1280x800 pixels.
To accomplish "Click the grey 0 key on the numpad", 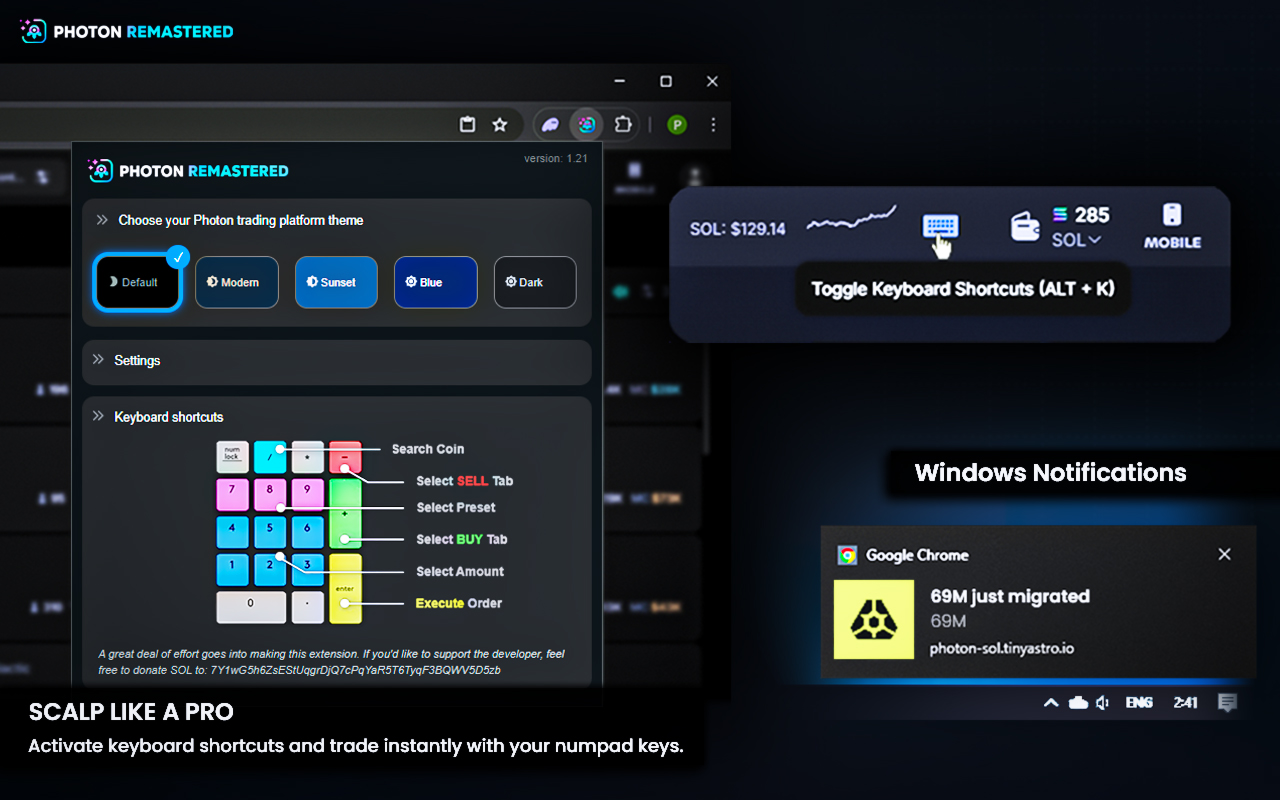I will click(251, 607).
